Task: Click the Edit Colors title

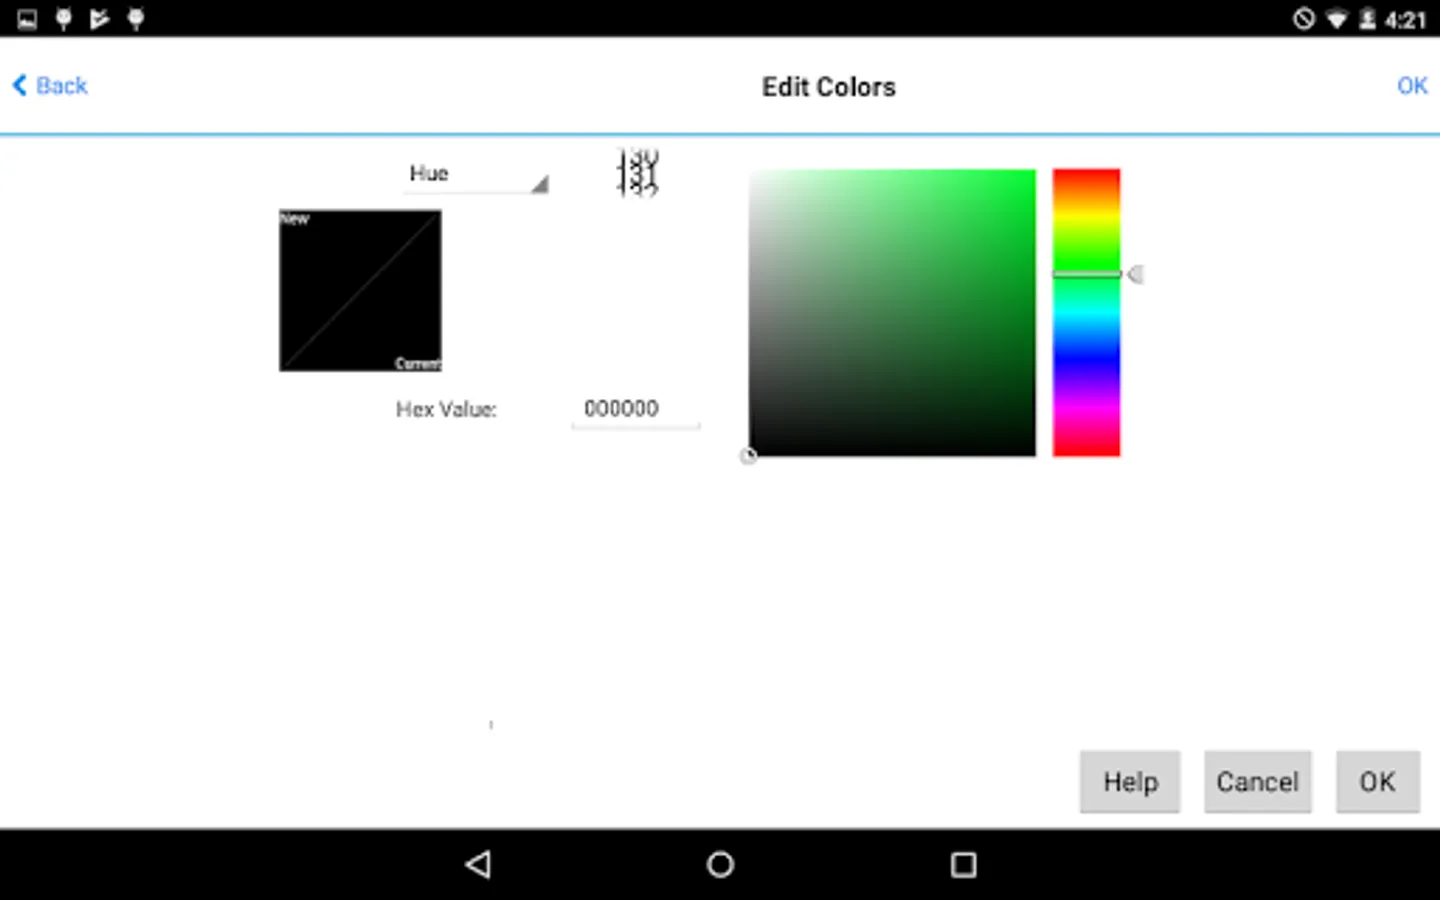Action: (x=828, y=87)
